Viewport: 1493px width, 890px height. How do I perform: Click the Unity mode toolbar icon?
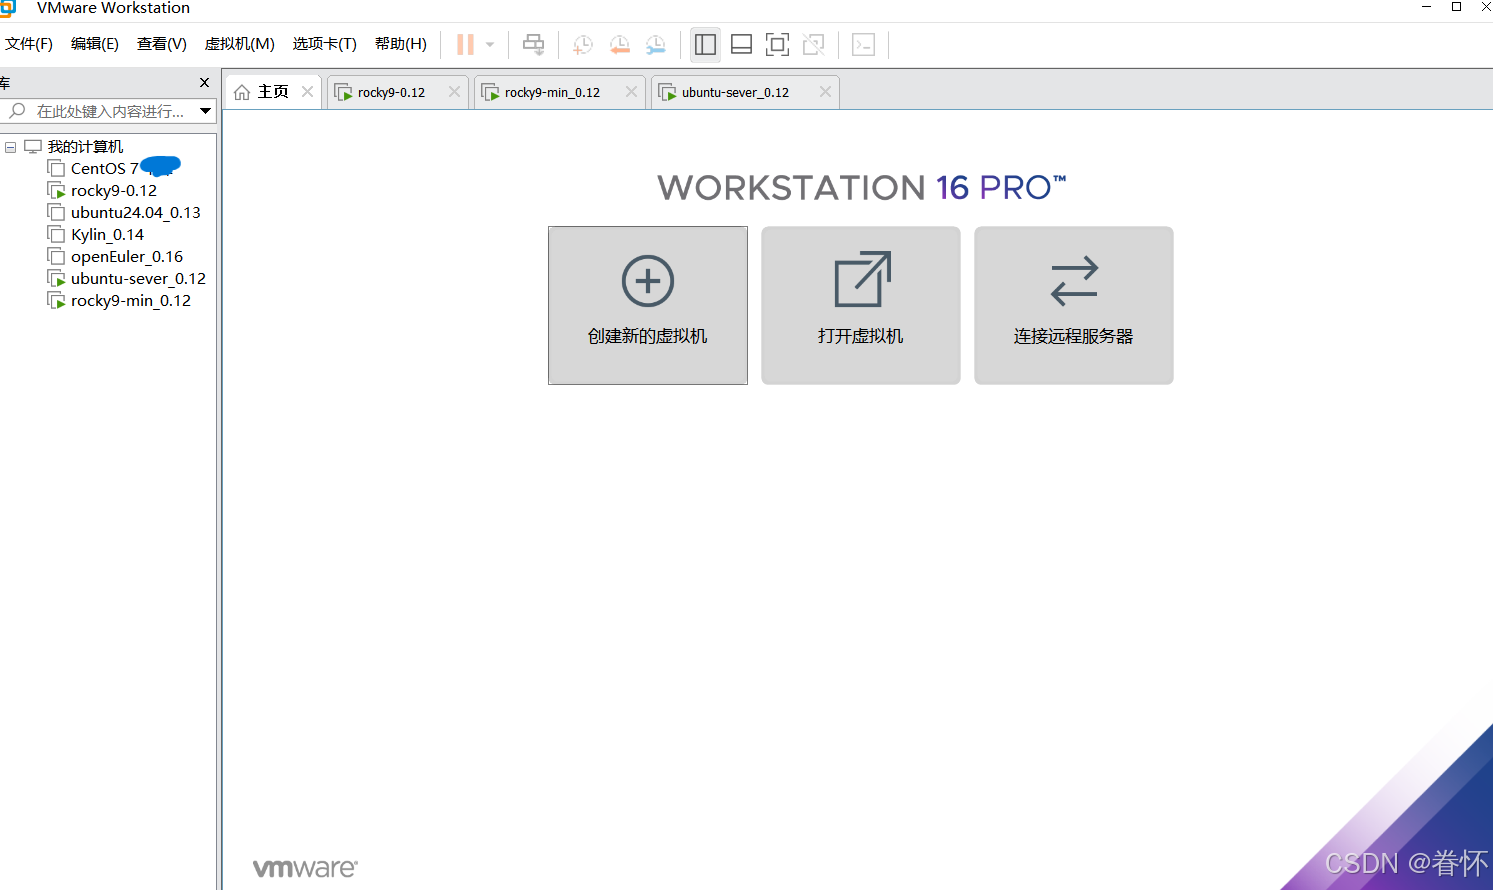(x=814, y=44)
